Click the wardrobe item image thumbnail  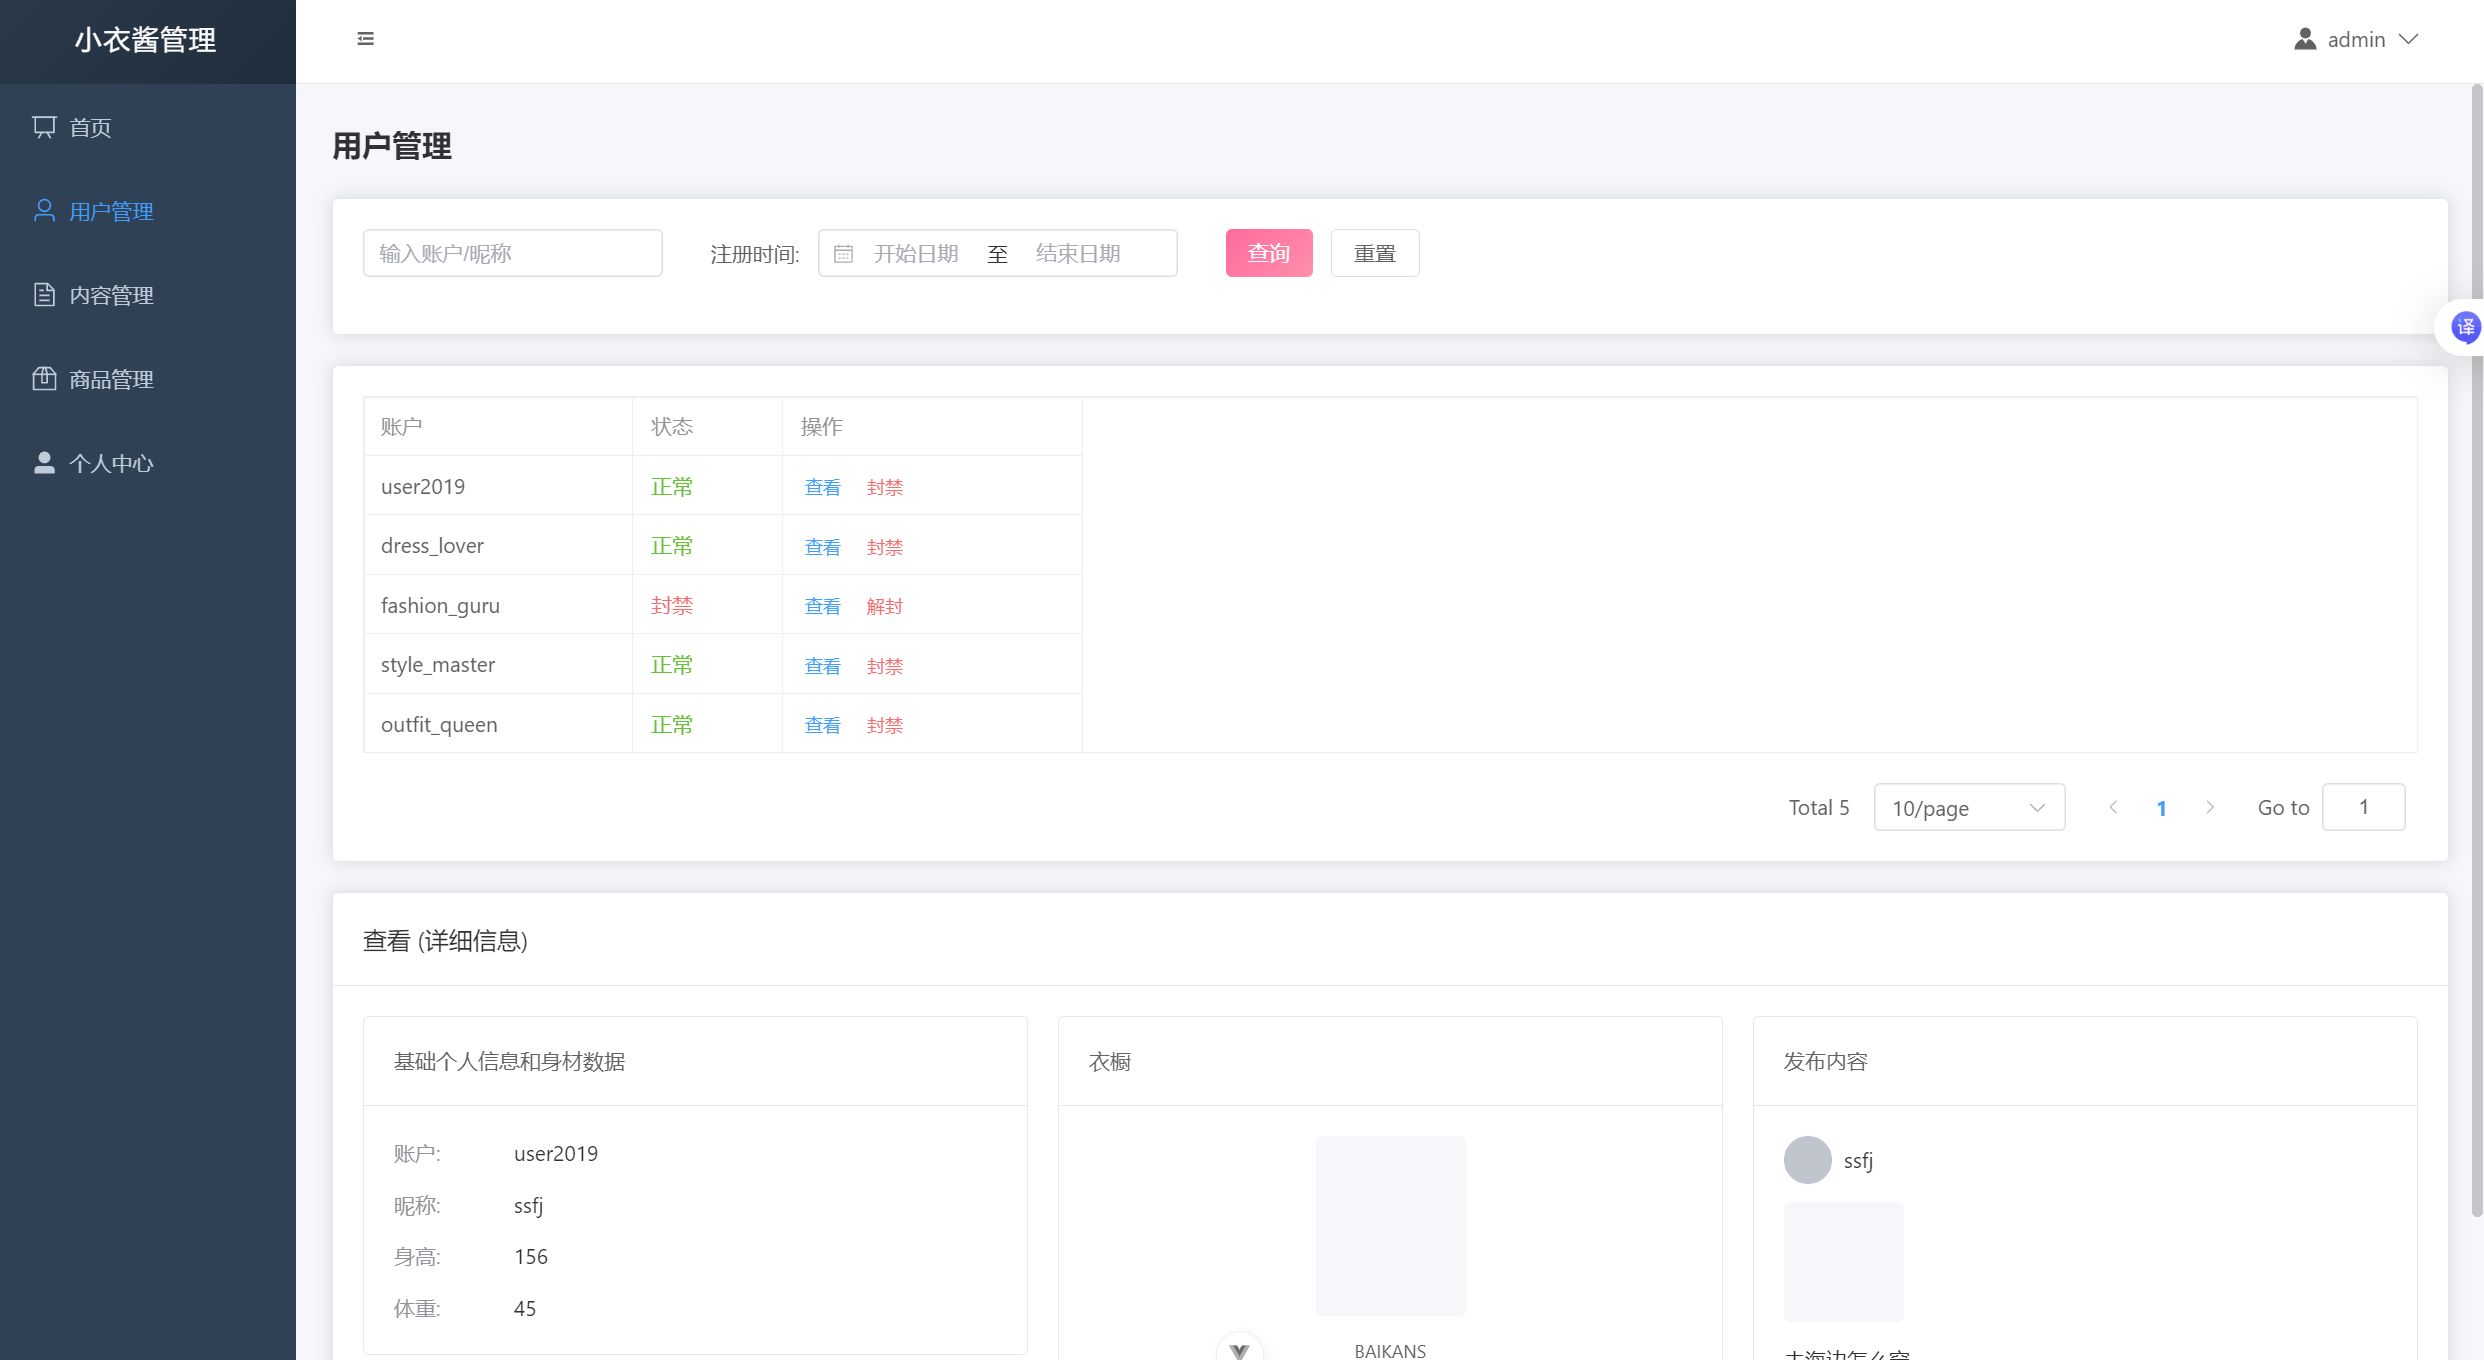point(1390,1226)
